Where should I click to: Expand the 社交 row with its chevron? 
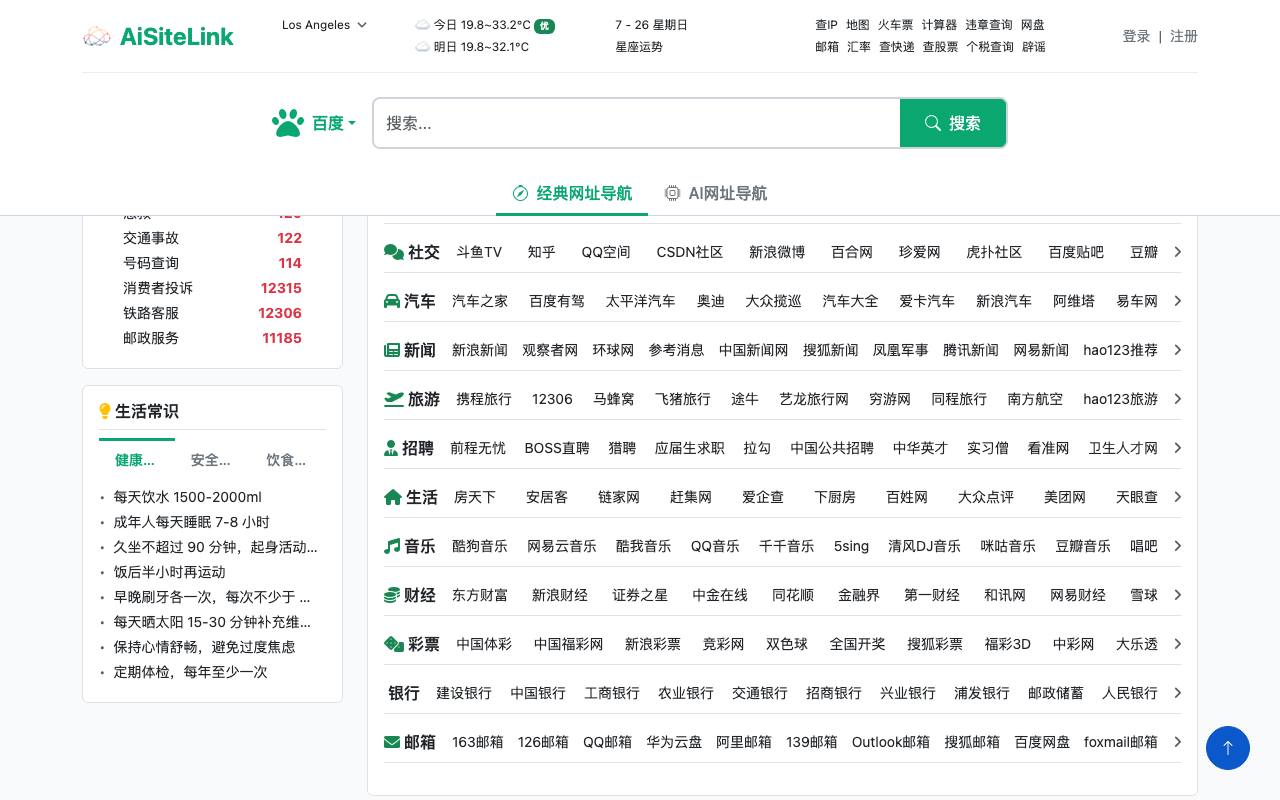pos(1178,252)
